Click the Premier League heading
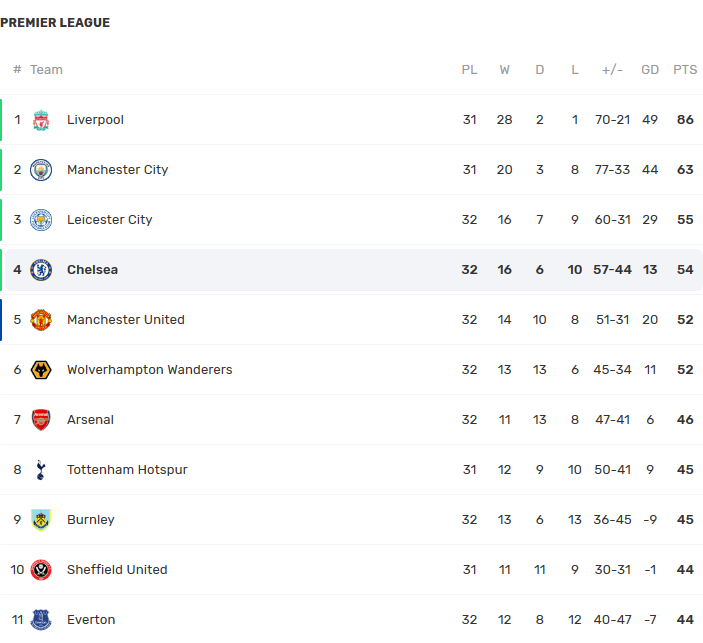 (x=55, y=23)
